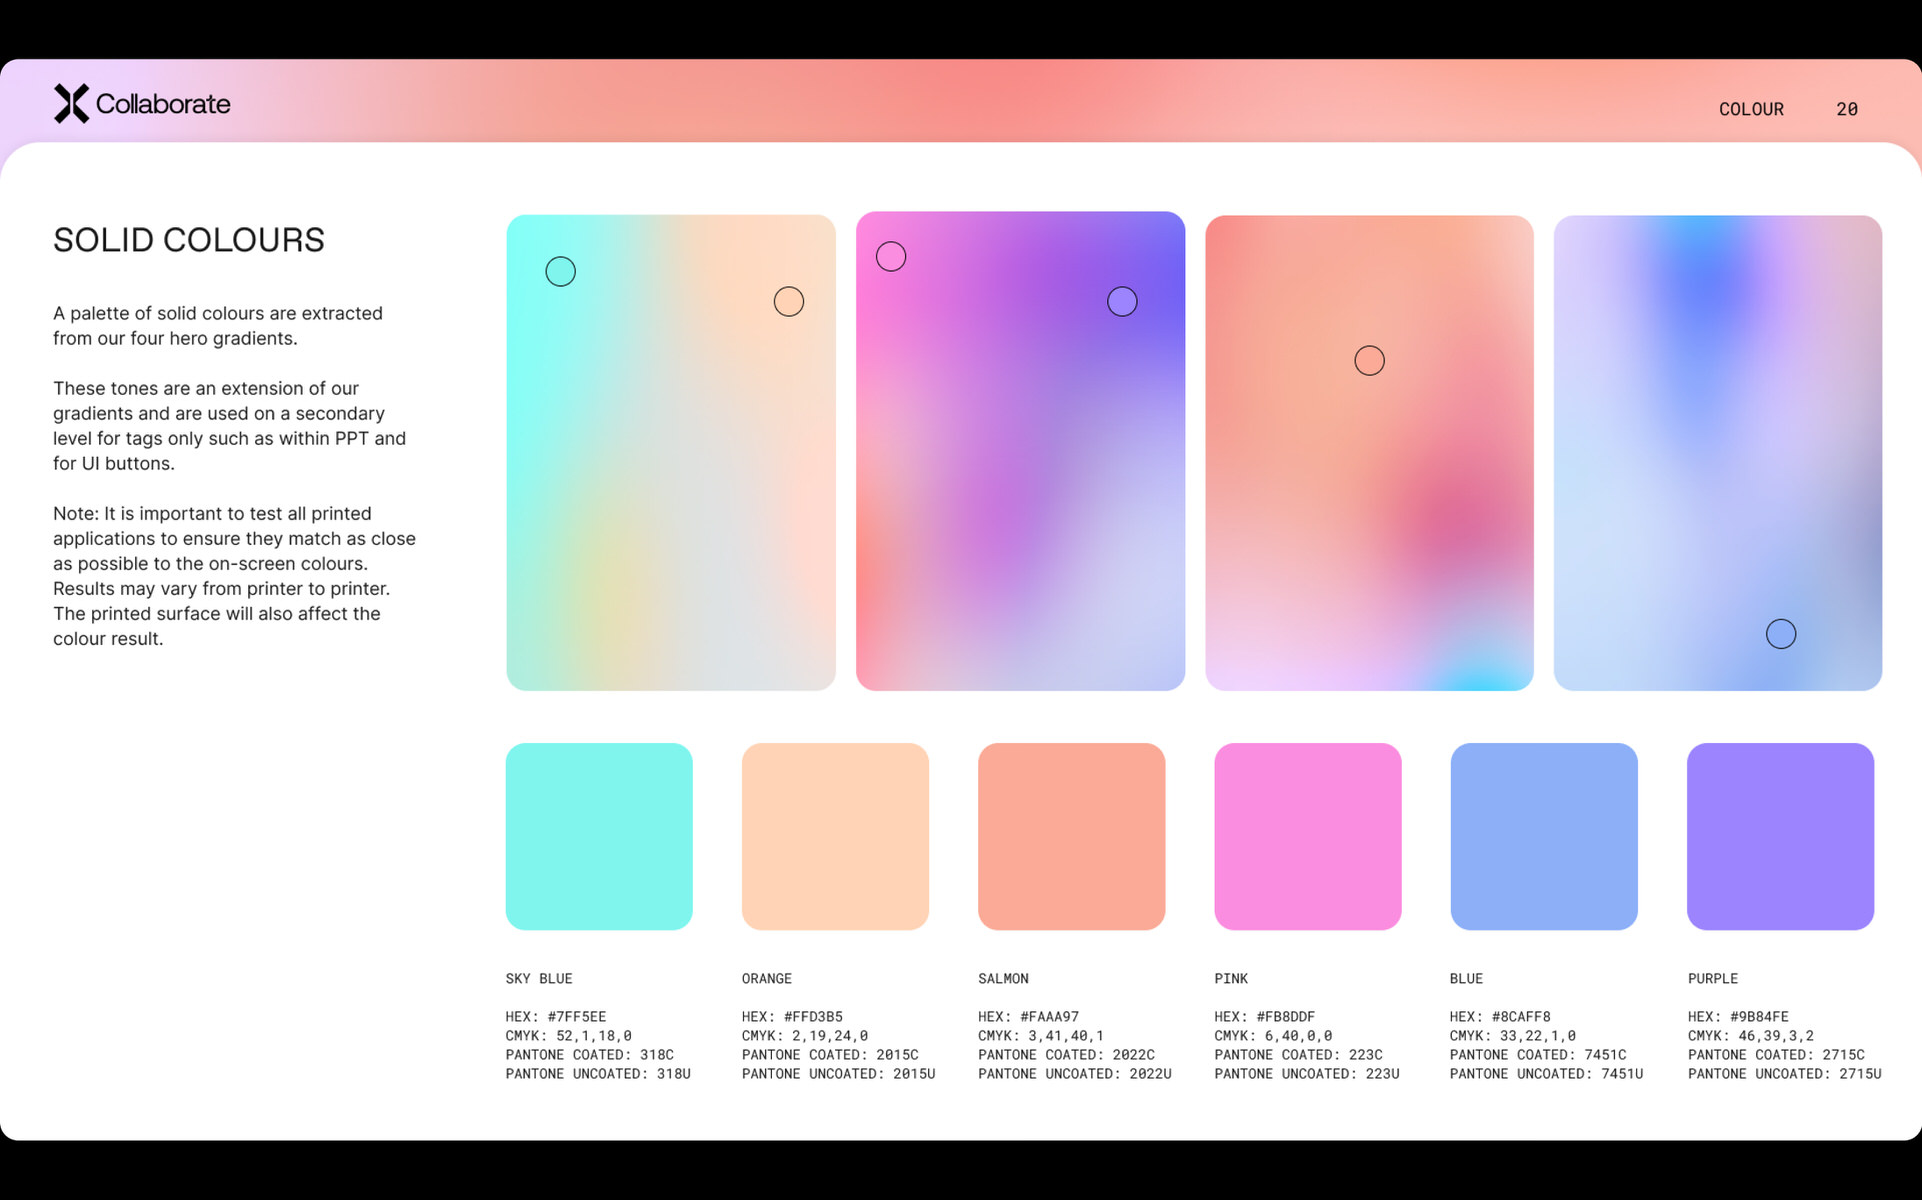Select the Orange colour swatch
This screenshot has height=1200, width=1922.
coord(835,836)
